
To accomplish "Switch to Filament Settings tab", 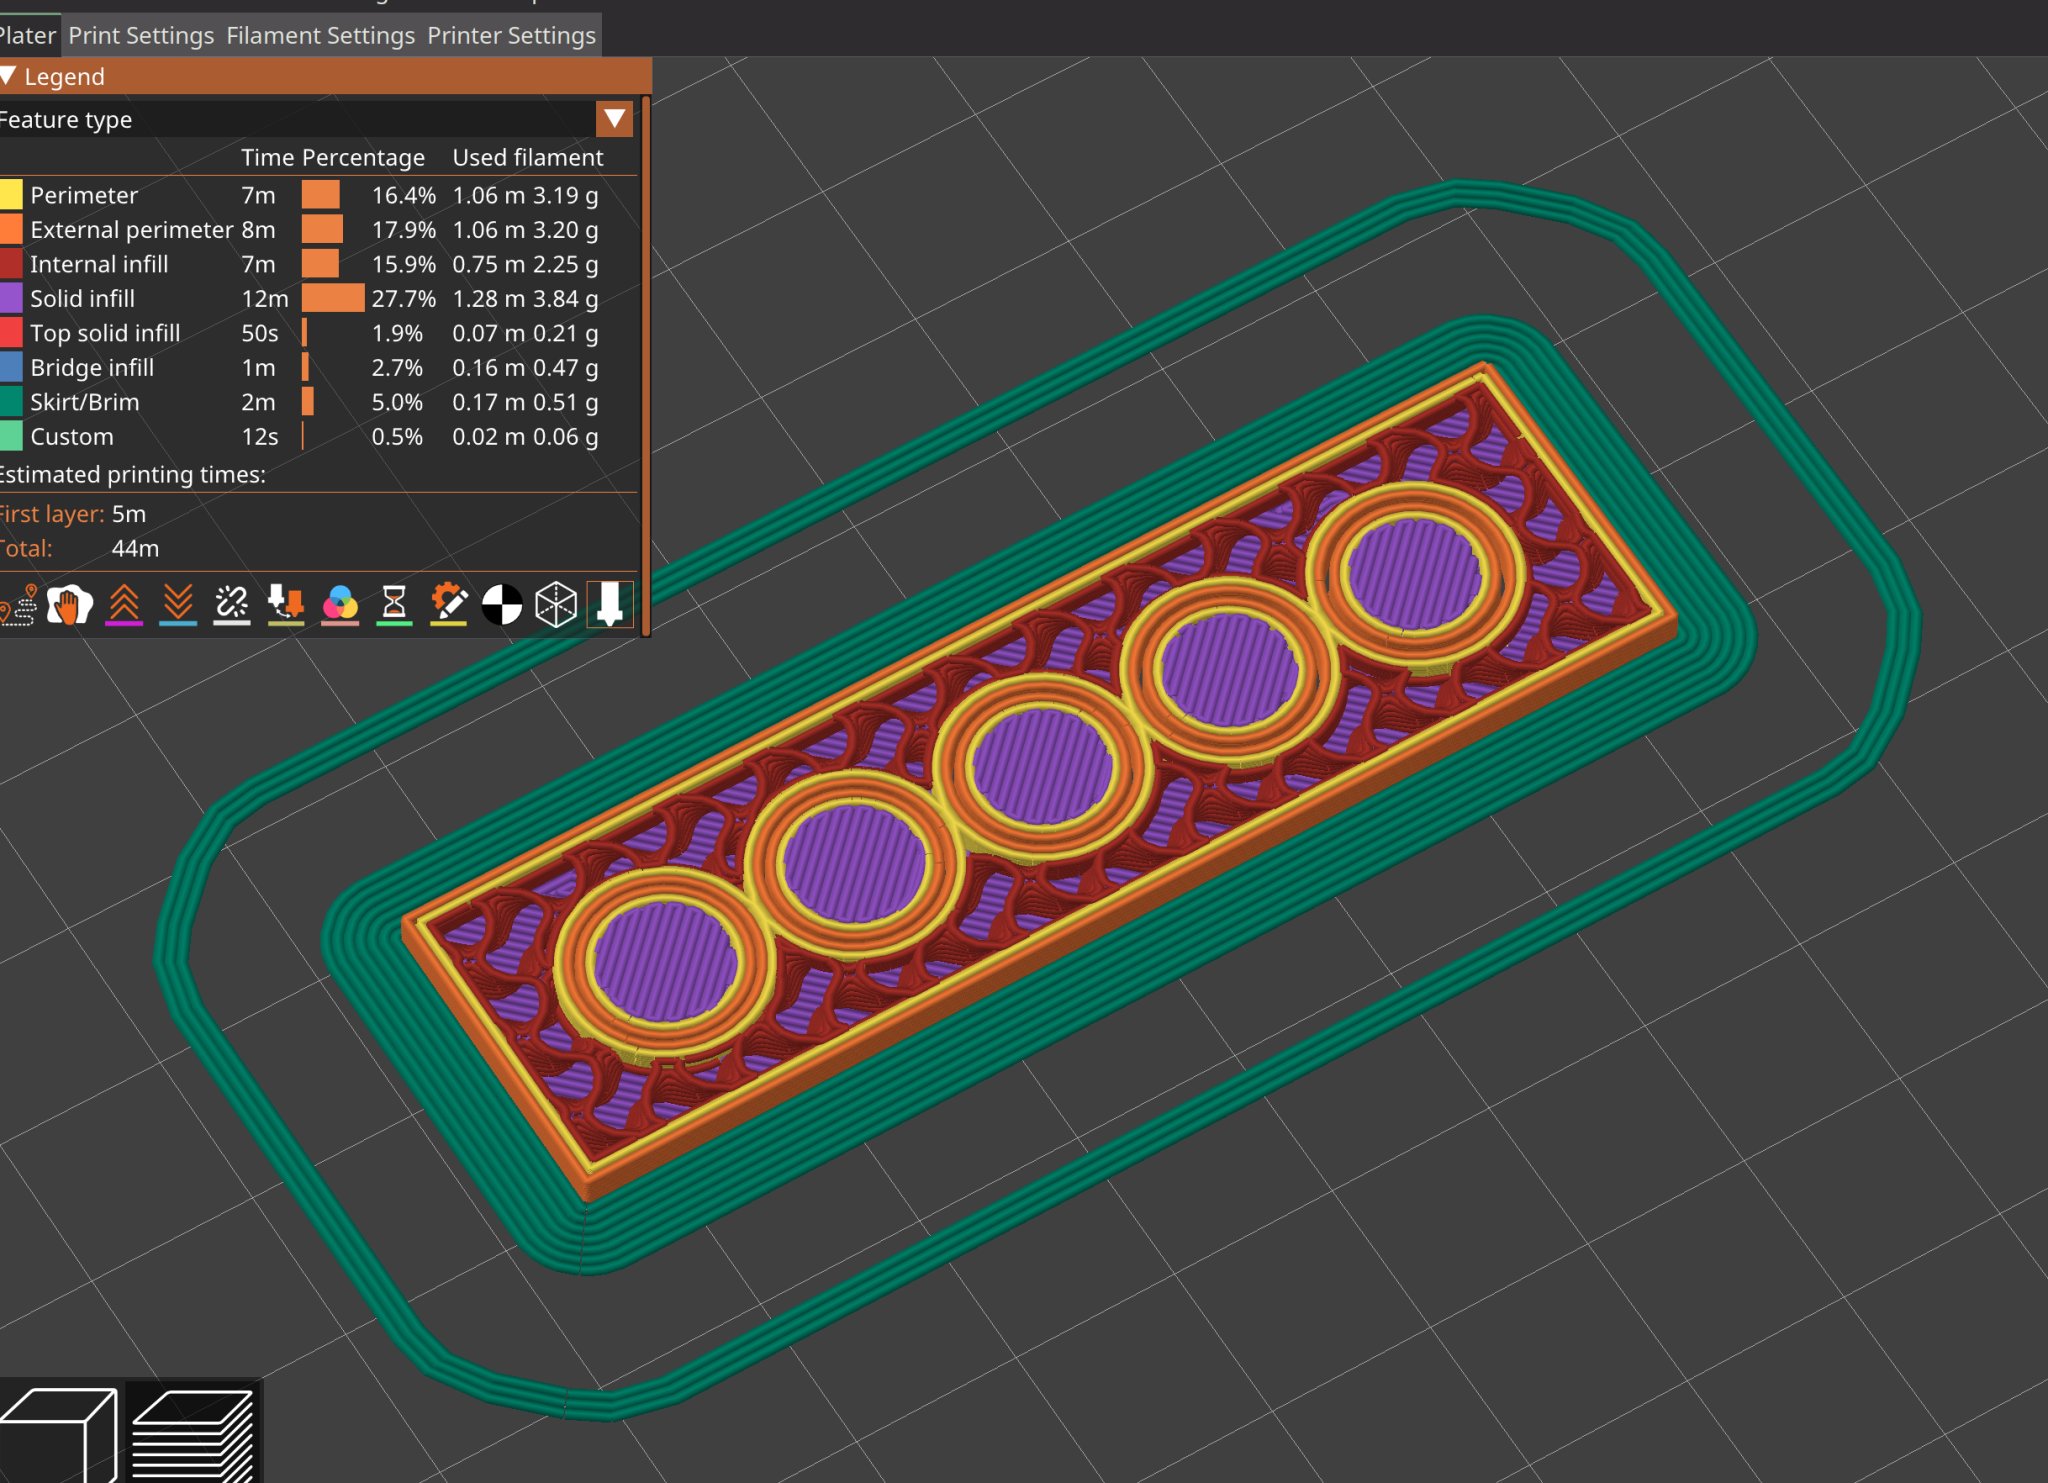I will pos(320,36).
